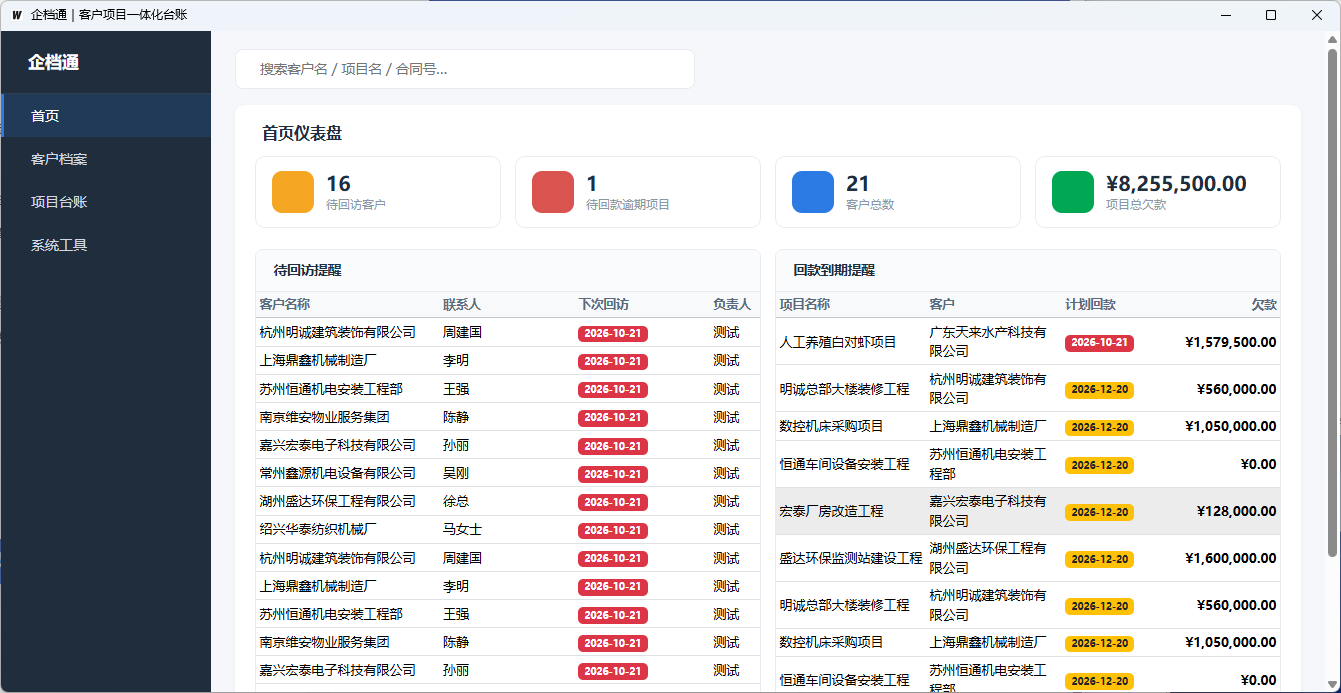Viewport: 1341px width, 693px height.
Task: Click 测试 in the 徐总 row
Action: 726,501
